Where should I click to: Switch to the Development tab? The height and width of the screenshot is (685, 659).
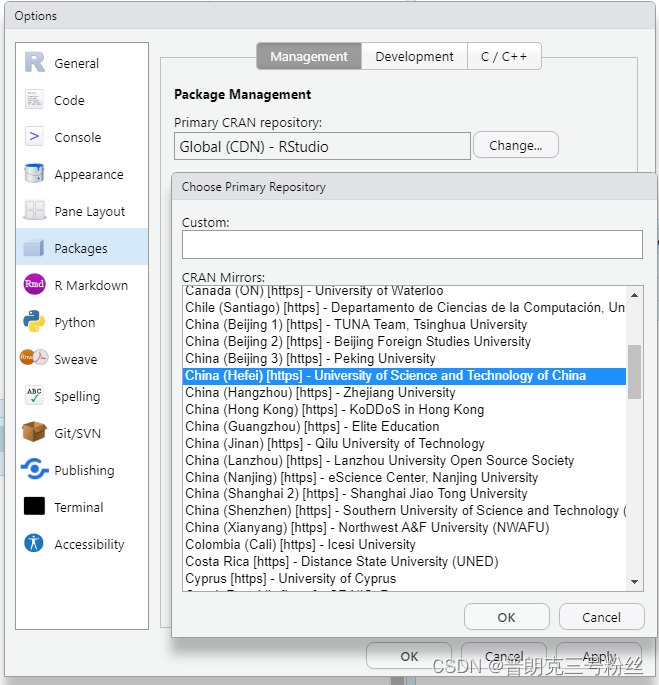click(x=414, y=56)
